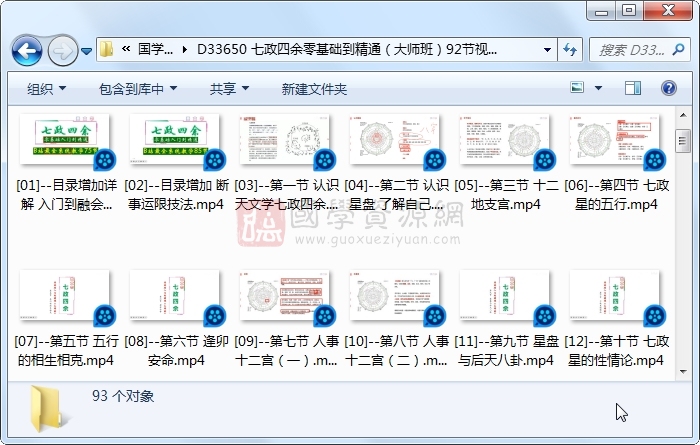700x445 pixels.
Task: Click the video badge icon on file [07]
Action: pyautogui.click(x=105, y=316)
